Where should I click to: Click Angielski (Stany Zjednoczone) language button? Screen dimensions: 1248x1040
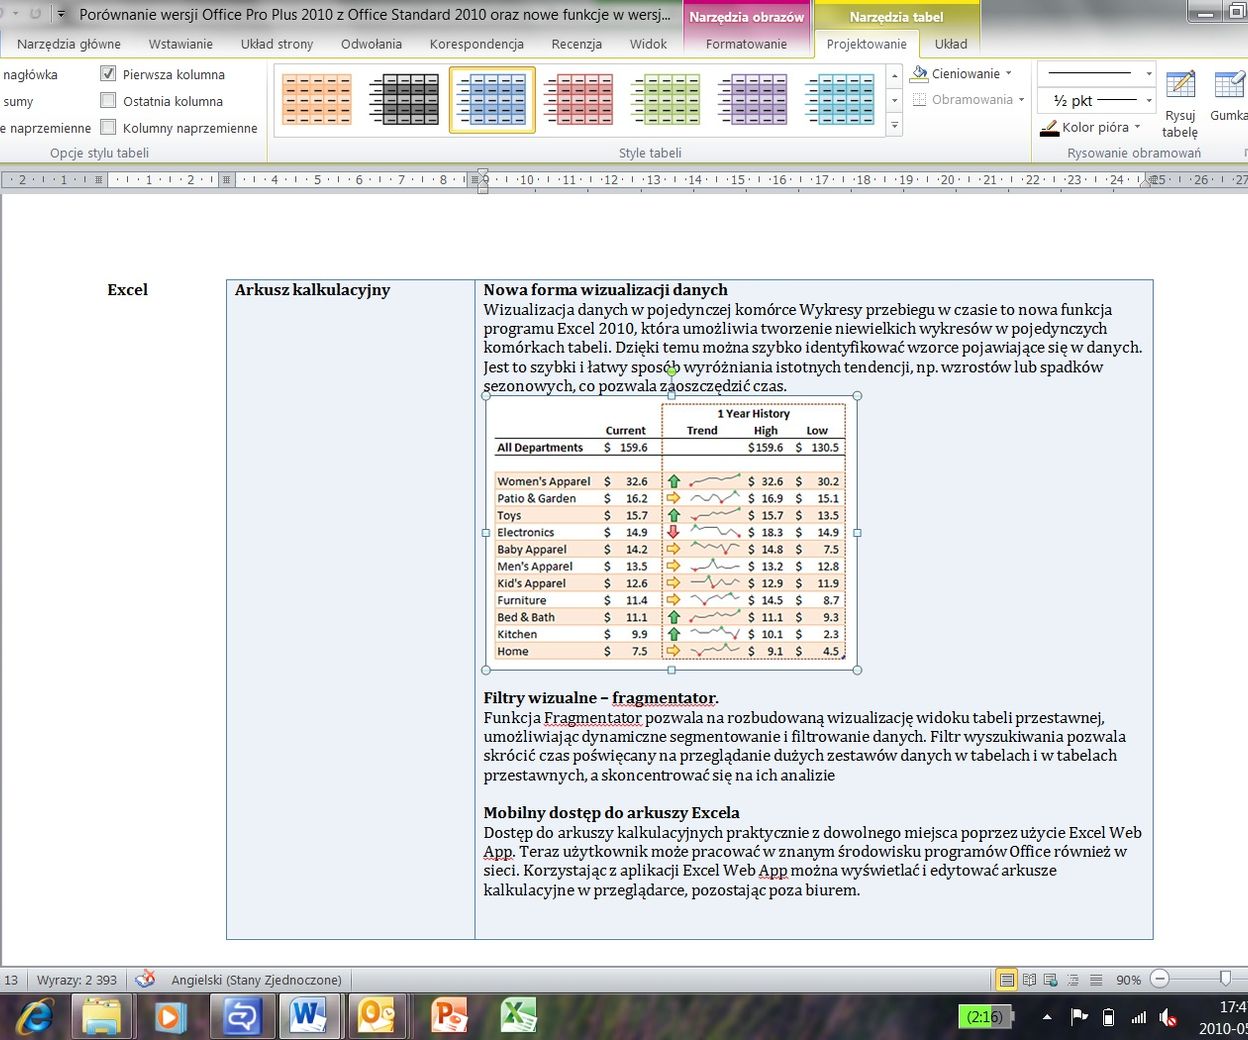point(256,980)
